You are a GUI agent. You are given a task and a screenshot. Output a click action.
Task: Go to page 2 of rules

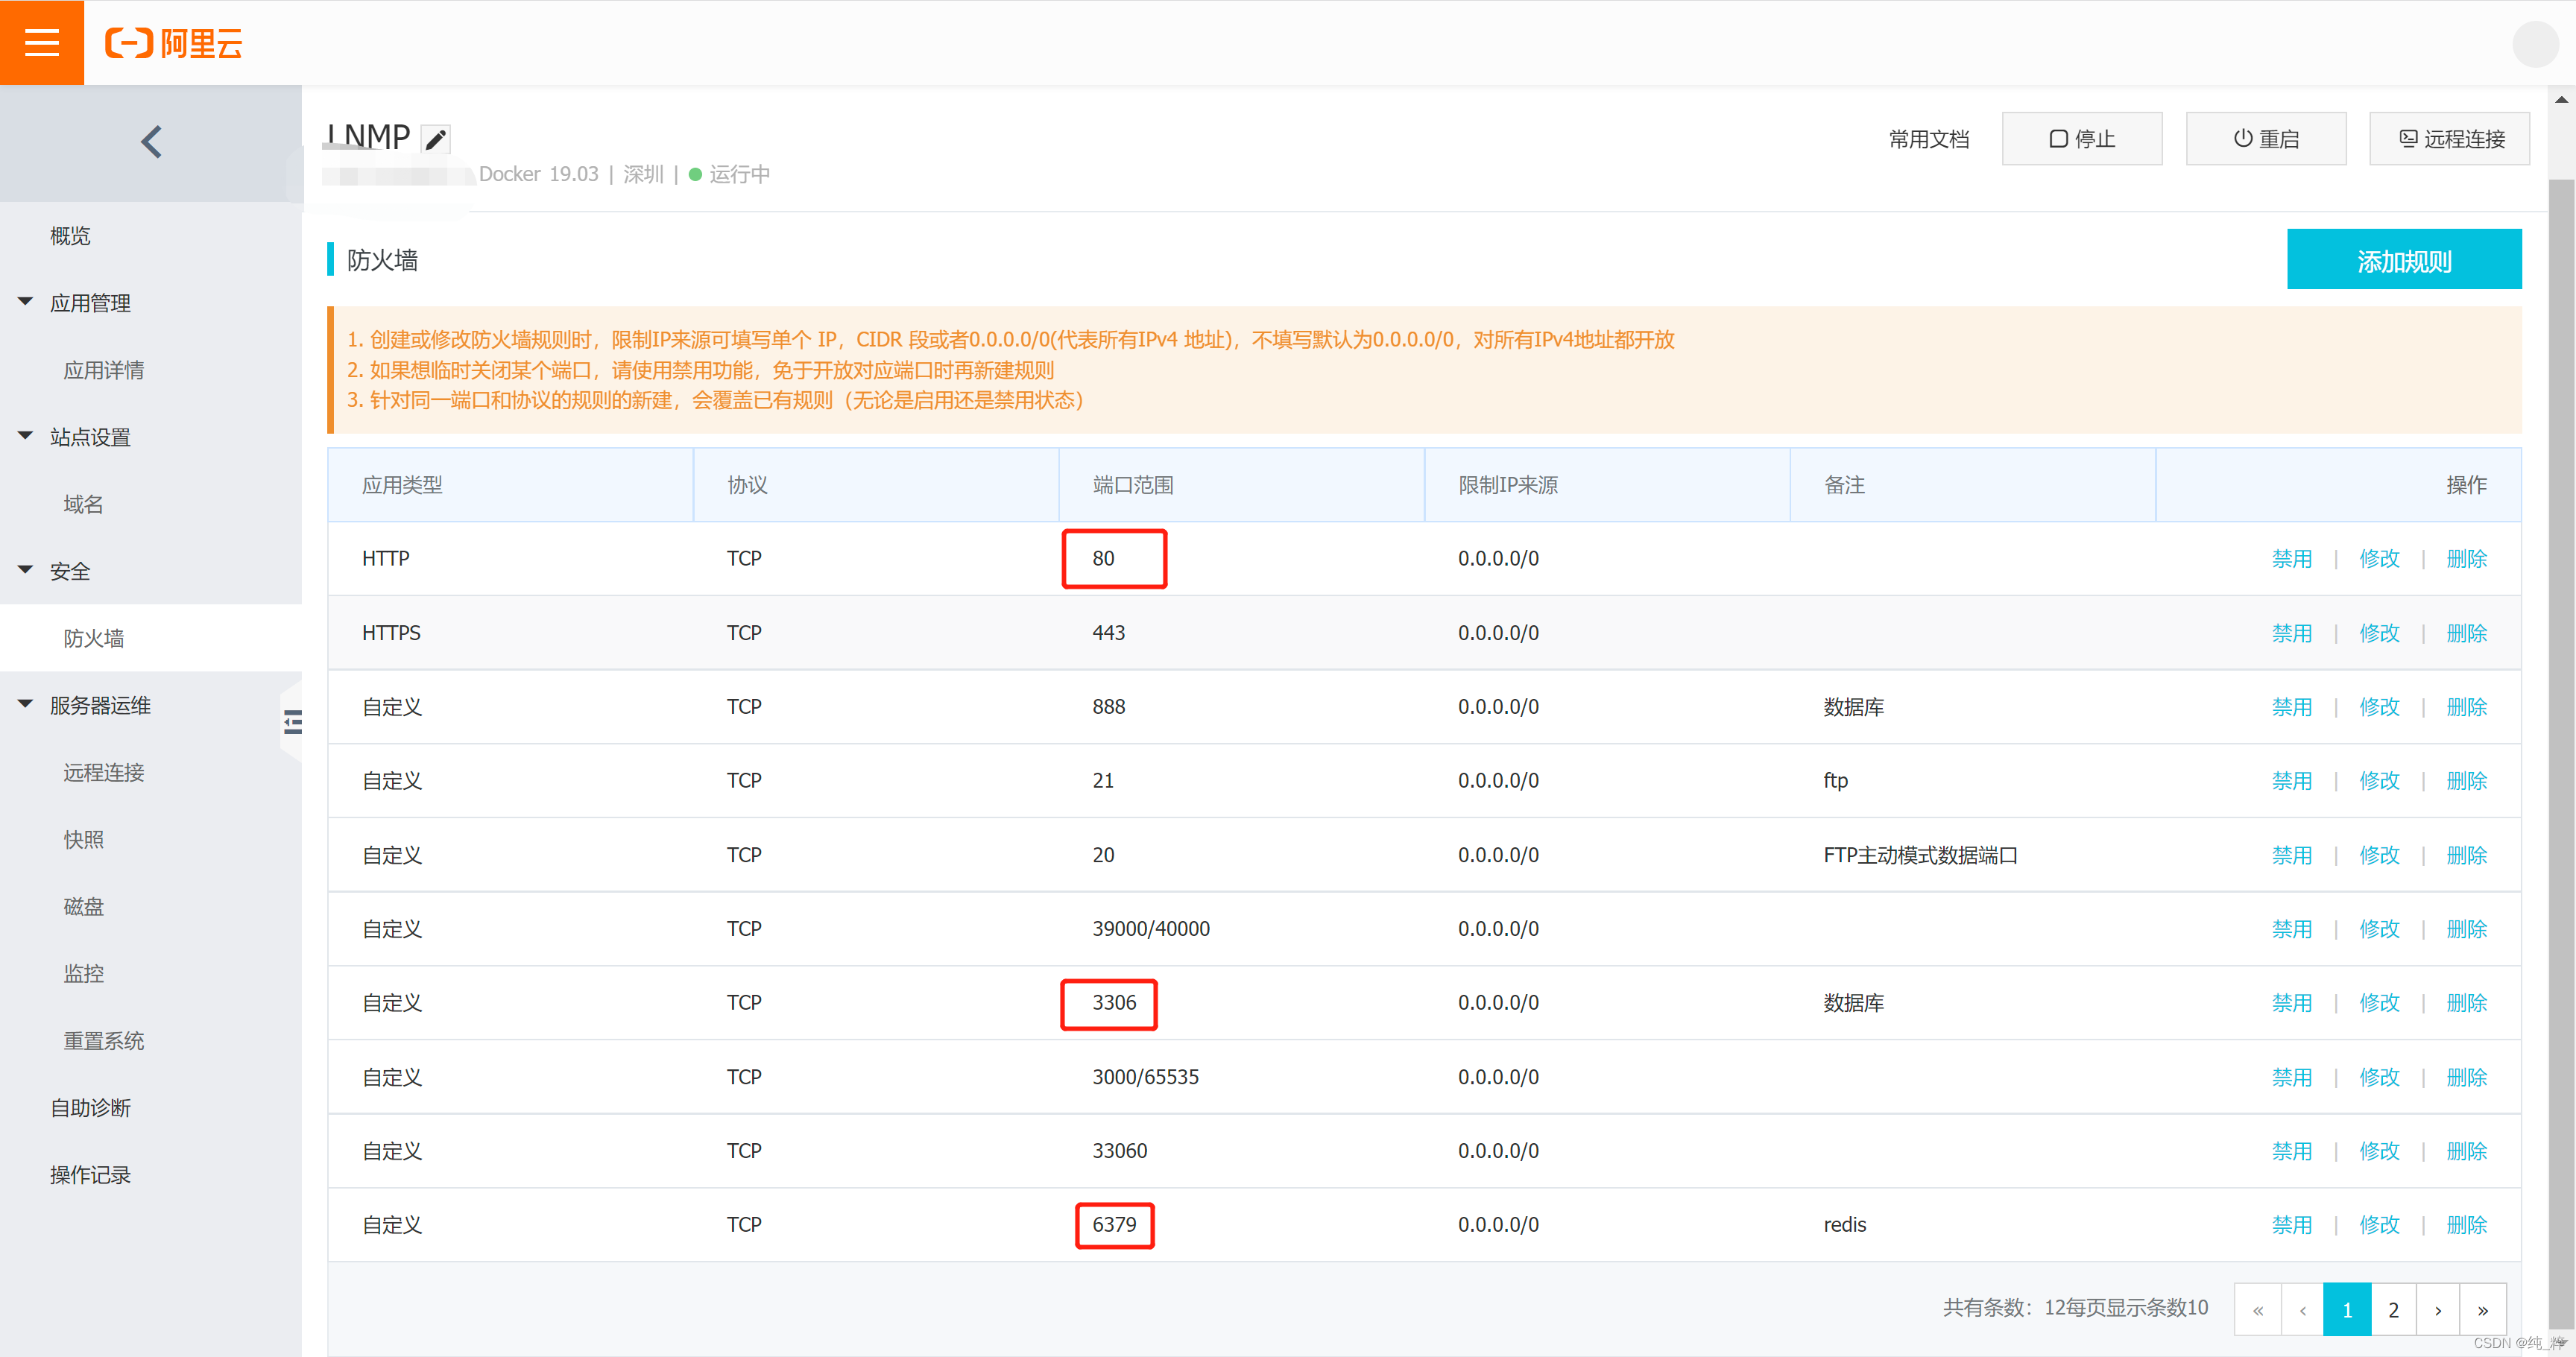coord(2394,1309)
